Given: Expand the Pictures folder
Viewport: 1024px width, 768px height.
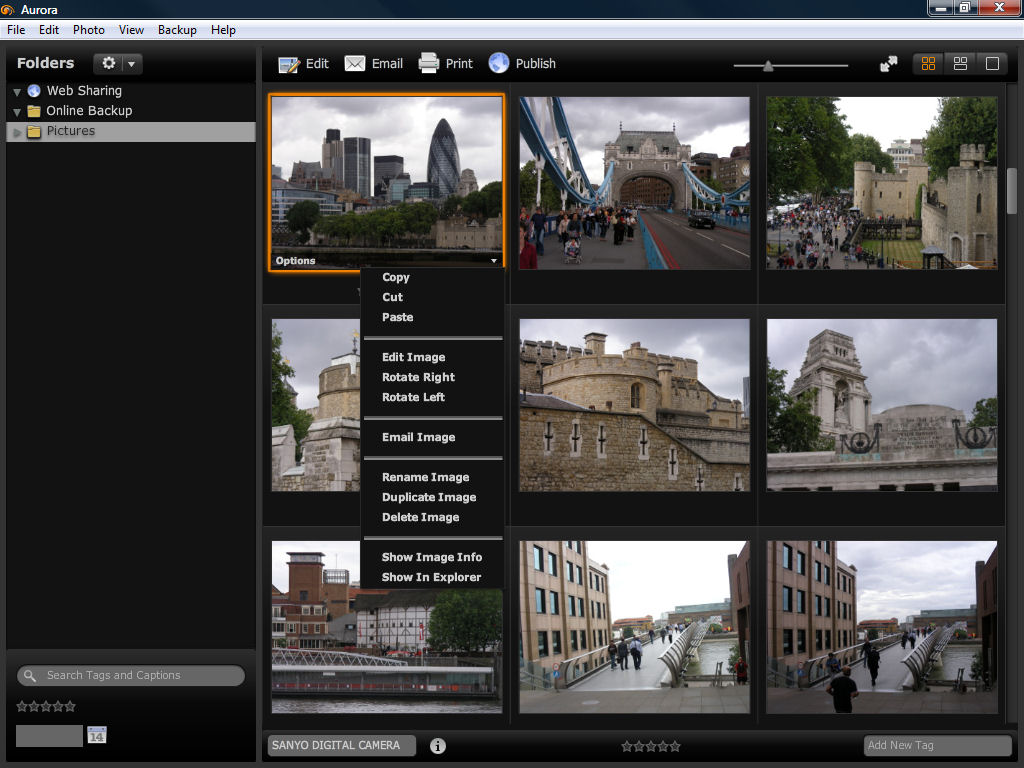Looking at the screenshot, I should point(17,132).
